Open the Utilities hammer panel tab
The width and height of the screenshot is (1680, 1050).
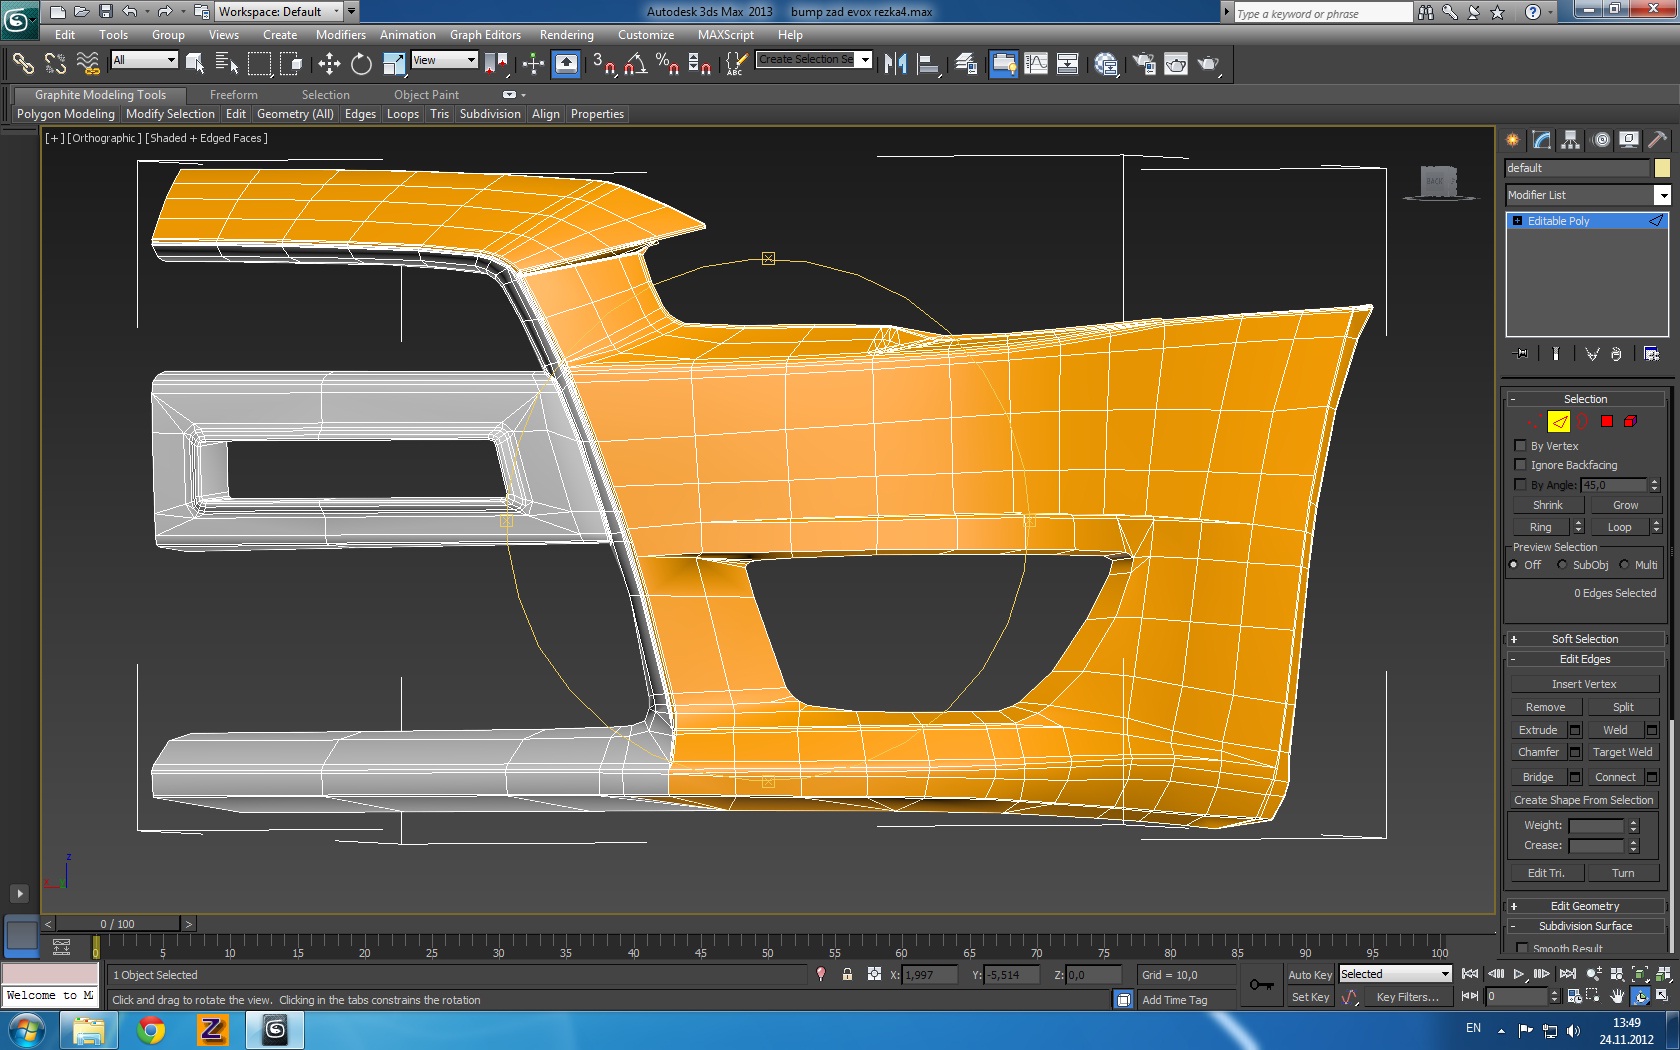click(x=1657, y=140)
